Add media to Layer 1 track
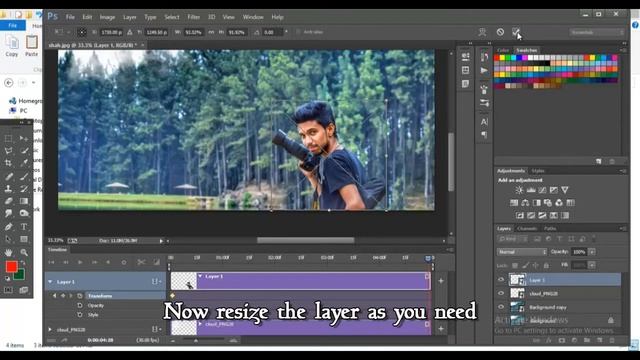The height and width of the screenshot is (360, 640). (x=441, y=281)
